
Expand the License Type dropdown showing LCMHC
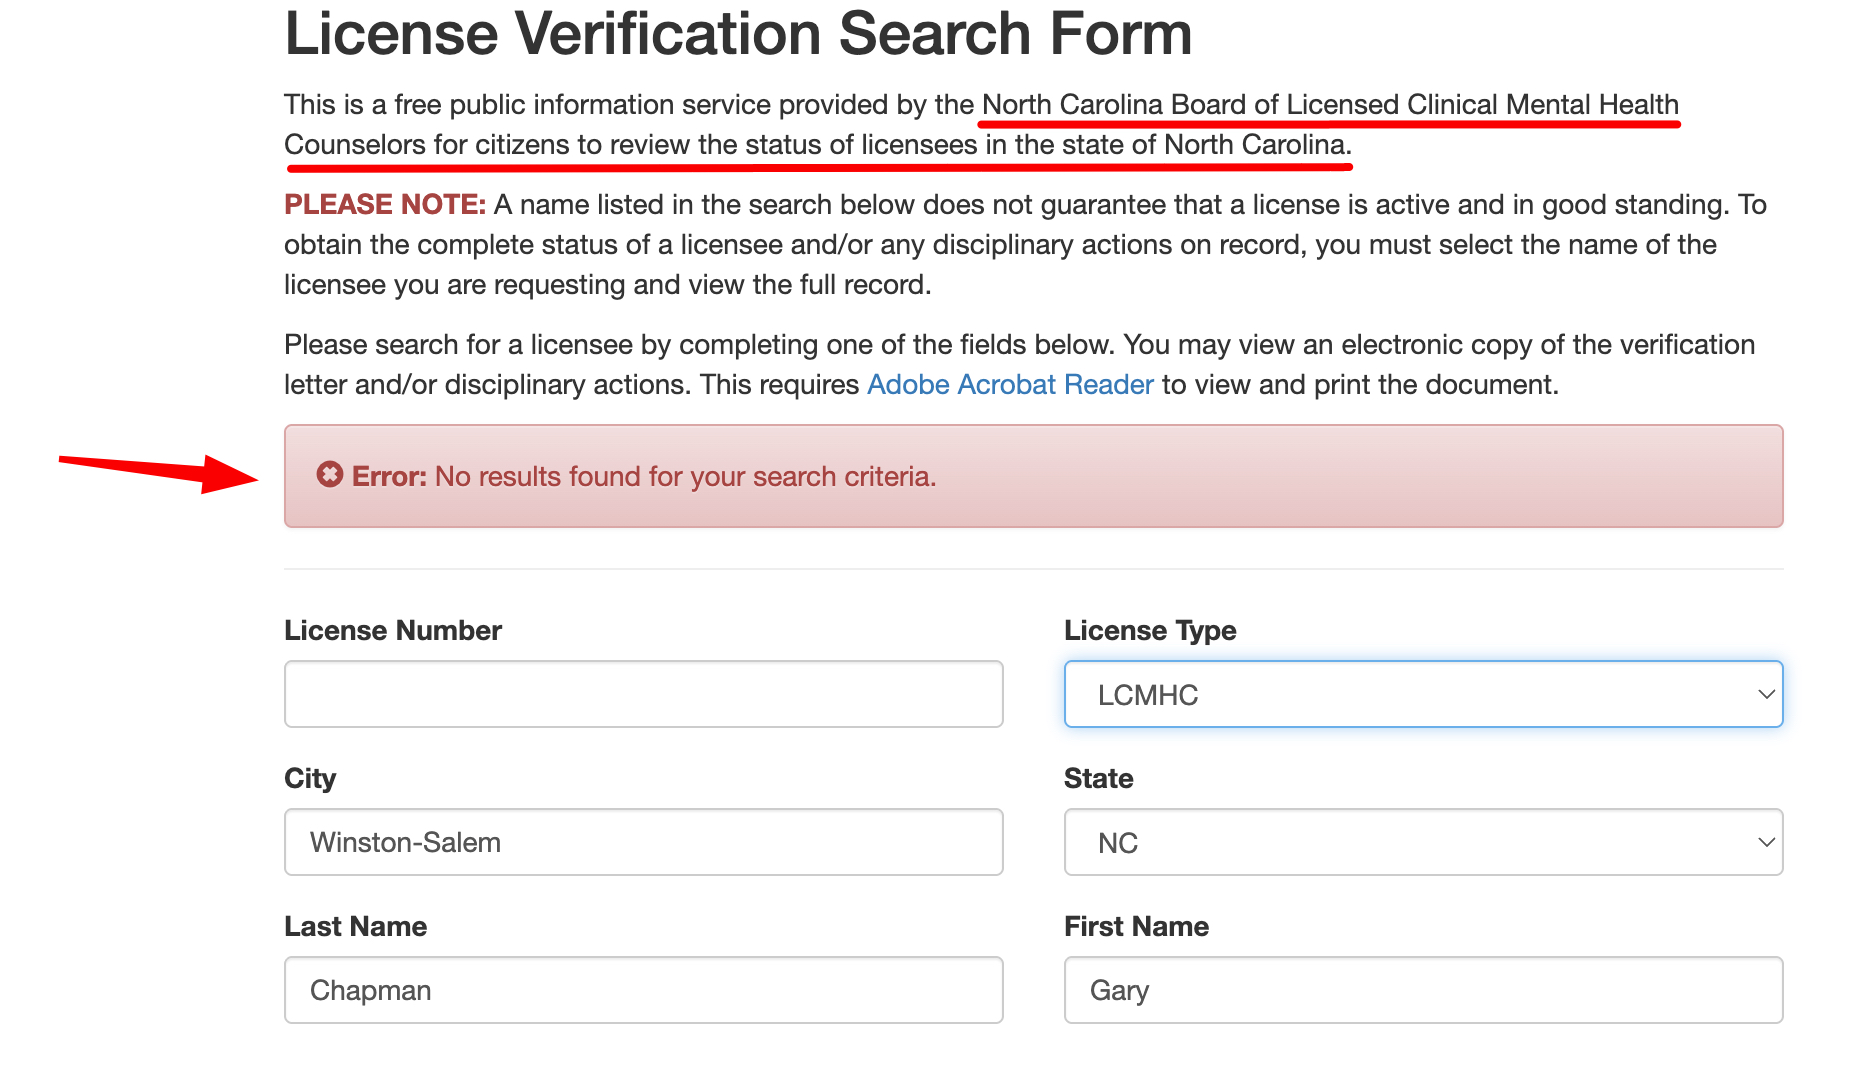1422,694
